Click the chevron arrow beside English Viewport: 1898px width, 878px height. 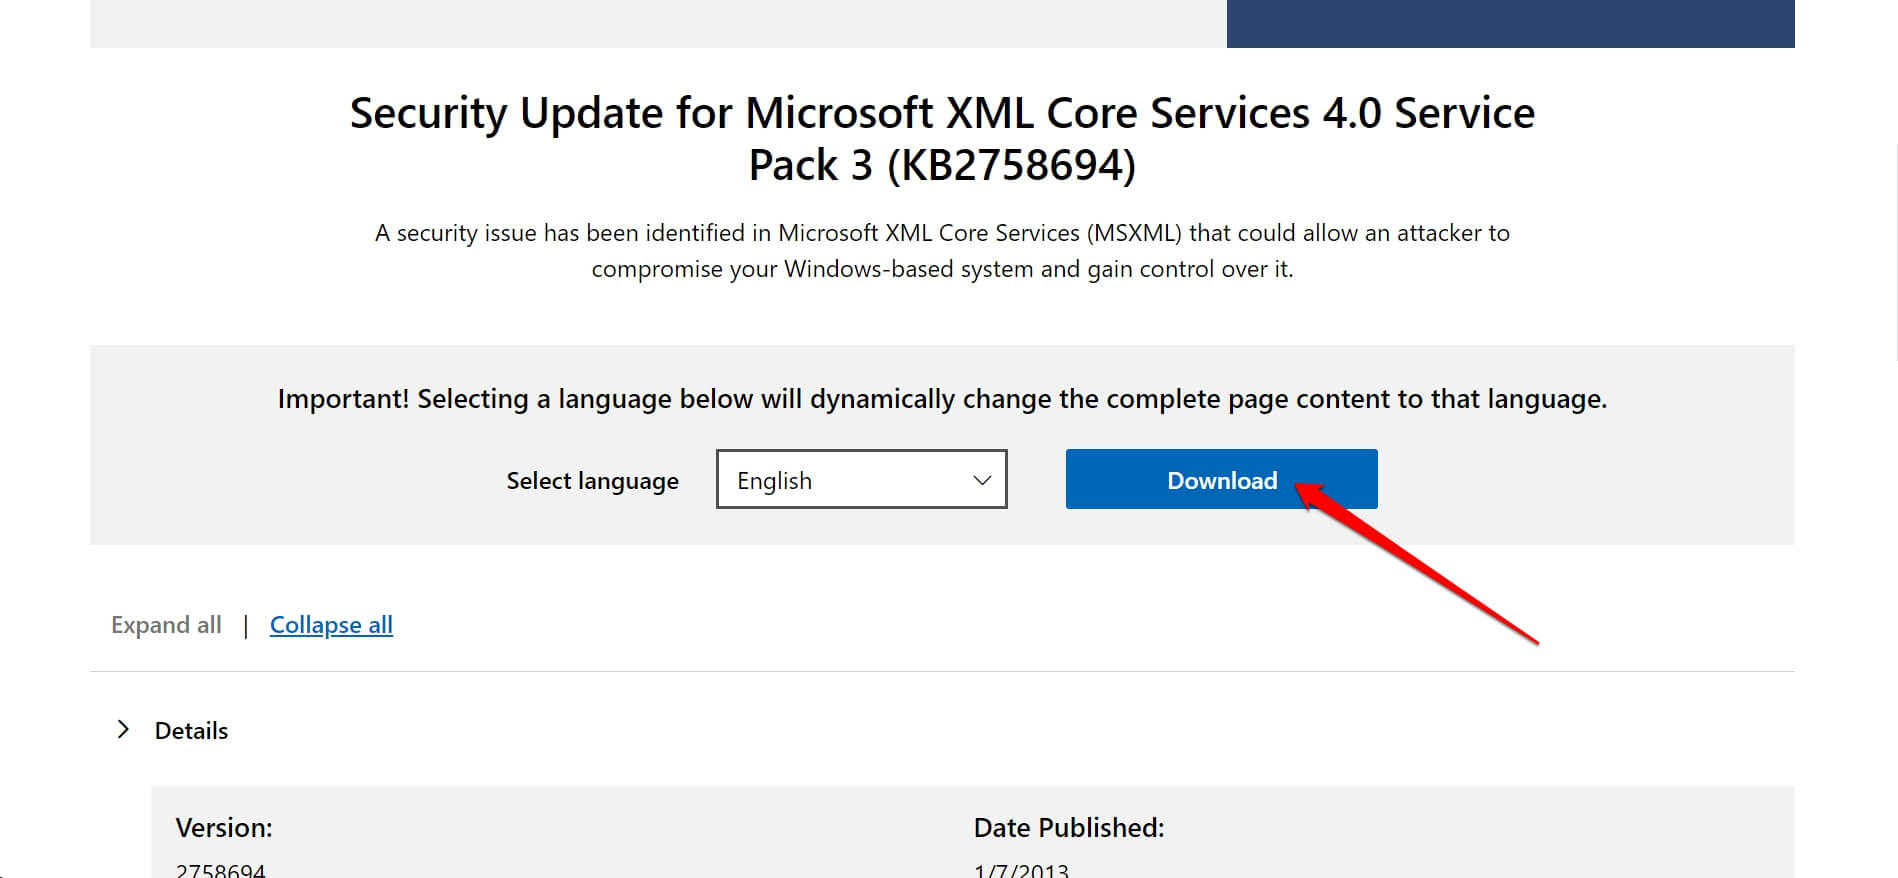pos(982,480)
